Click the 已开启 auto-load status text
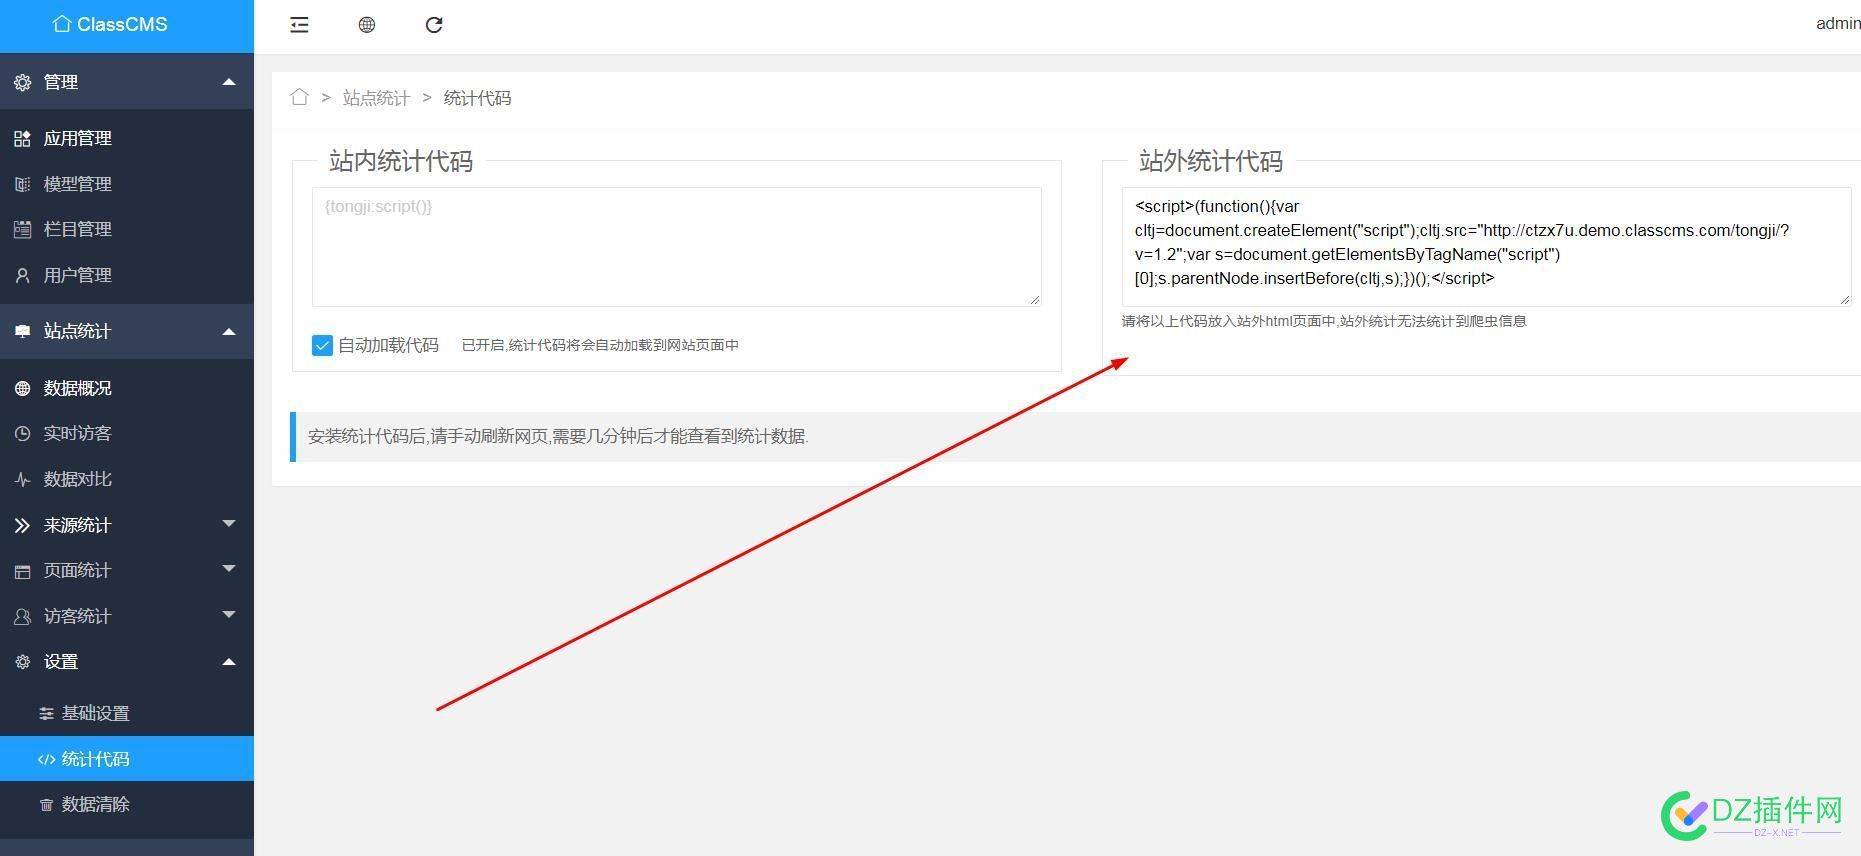Screen dimensions: 1861x856 pyautogui.click(x=600, y=345)
